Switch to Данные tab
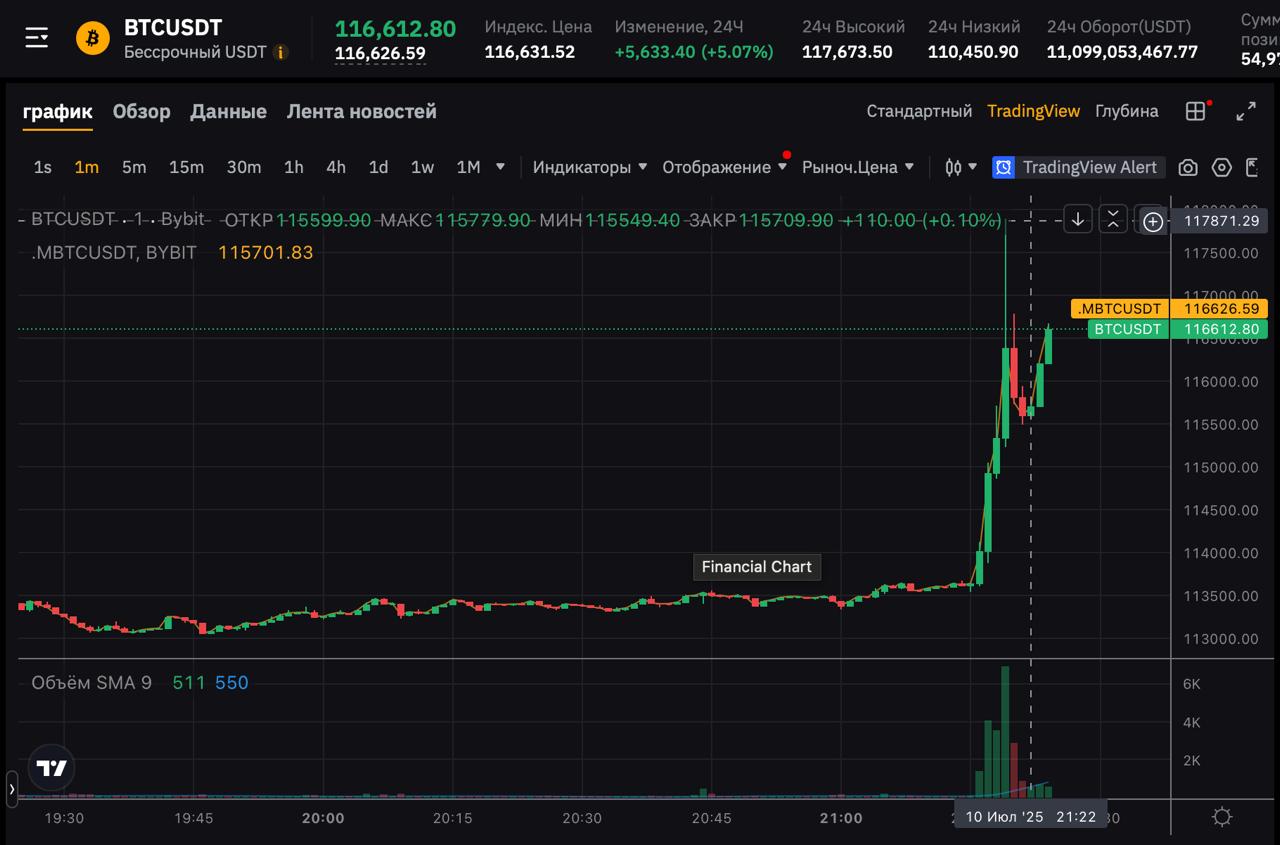 coord(228,111)
